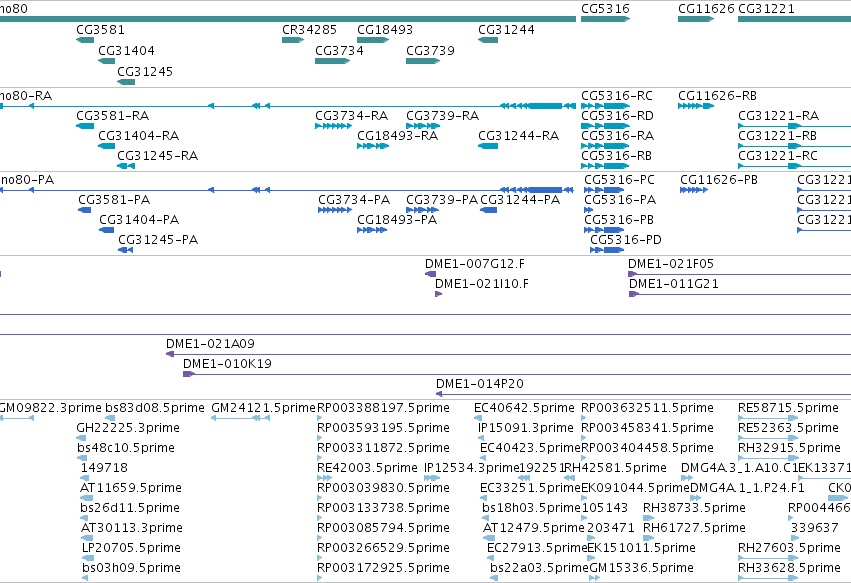Click the CG5316-PB protein
Viewport: 851px width, 583px height.
point(604,230)
